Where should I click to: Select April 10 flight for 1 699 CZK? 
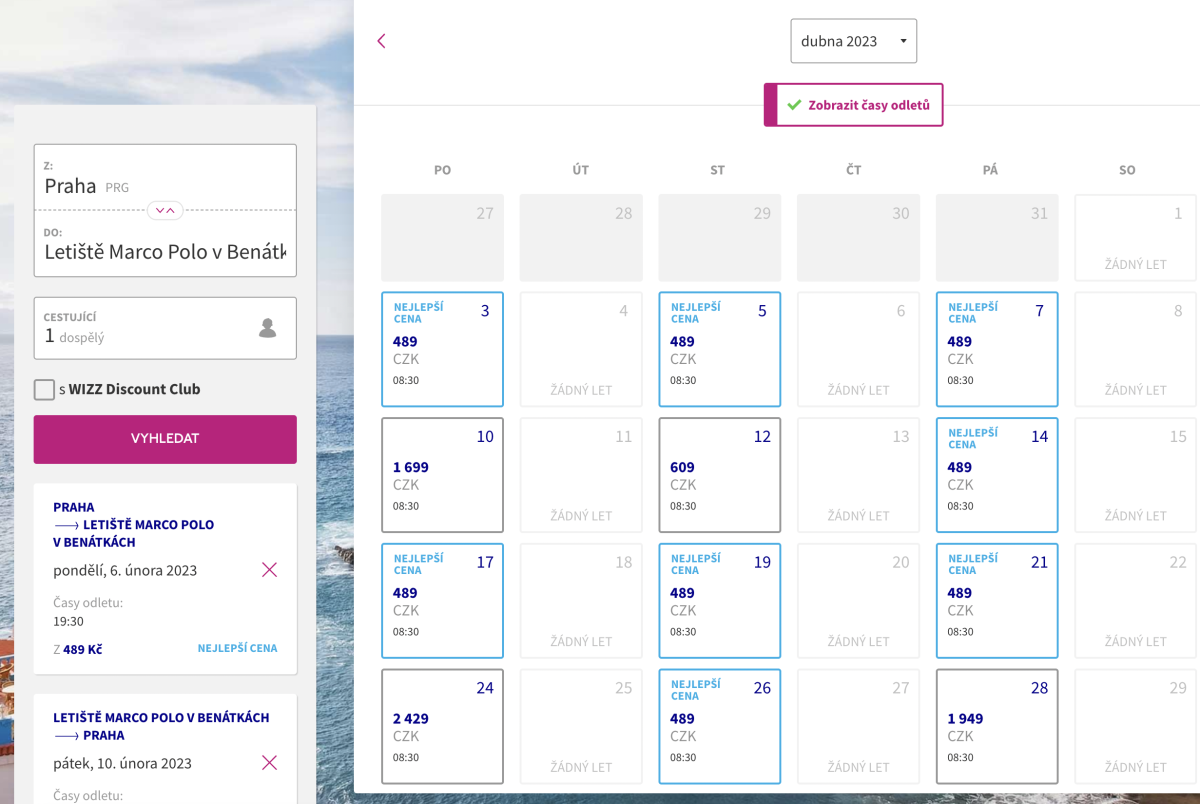coord(442,475)
